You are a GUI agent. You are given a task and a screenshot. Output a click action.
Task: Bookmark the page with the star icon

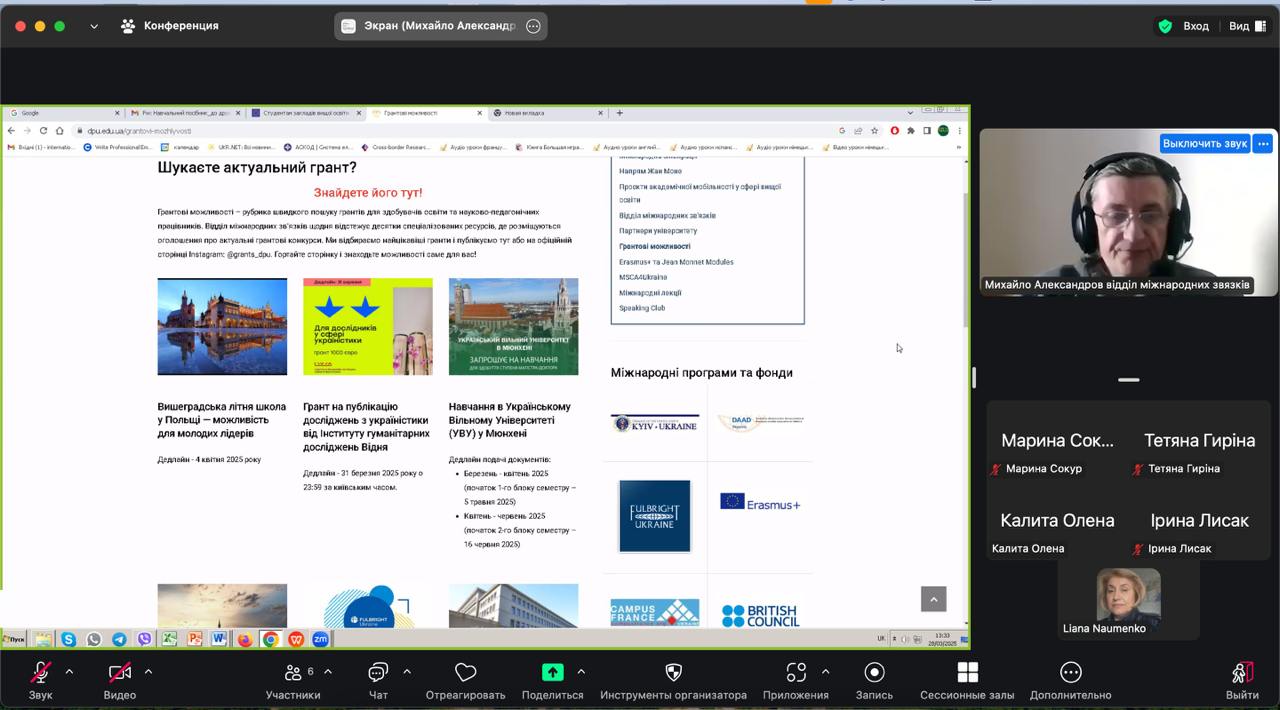click(873, 130)
